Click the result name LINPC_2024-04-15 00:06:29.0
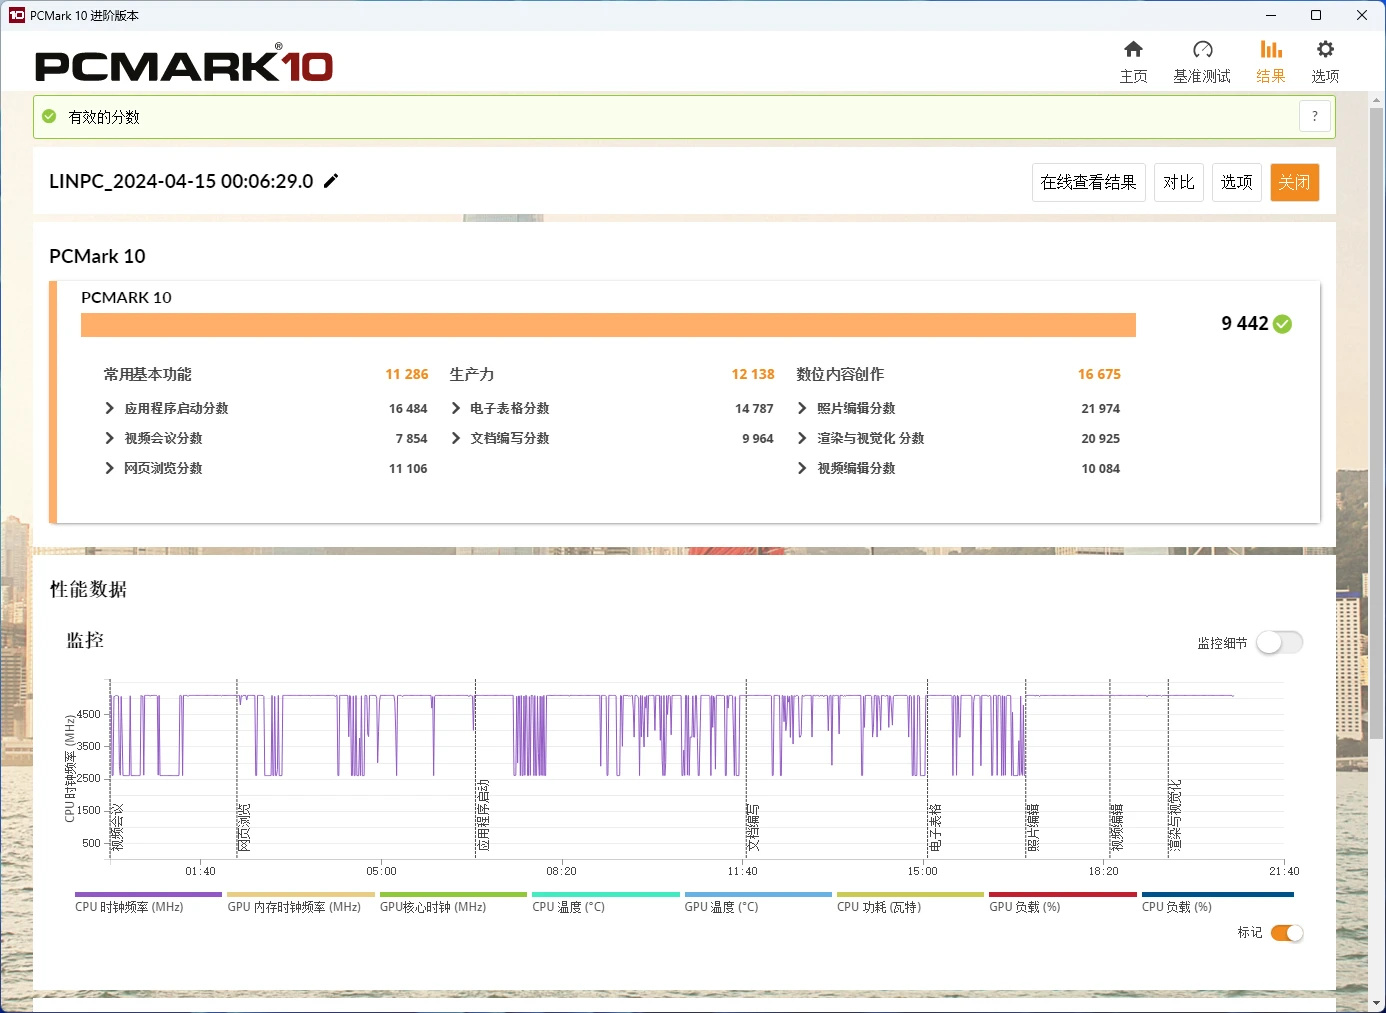 tap(181, 181)
